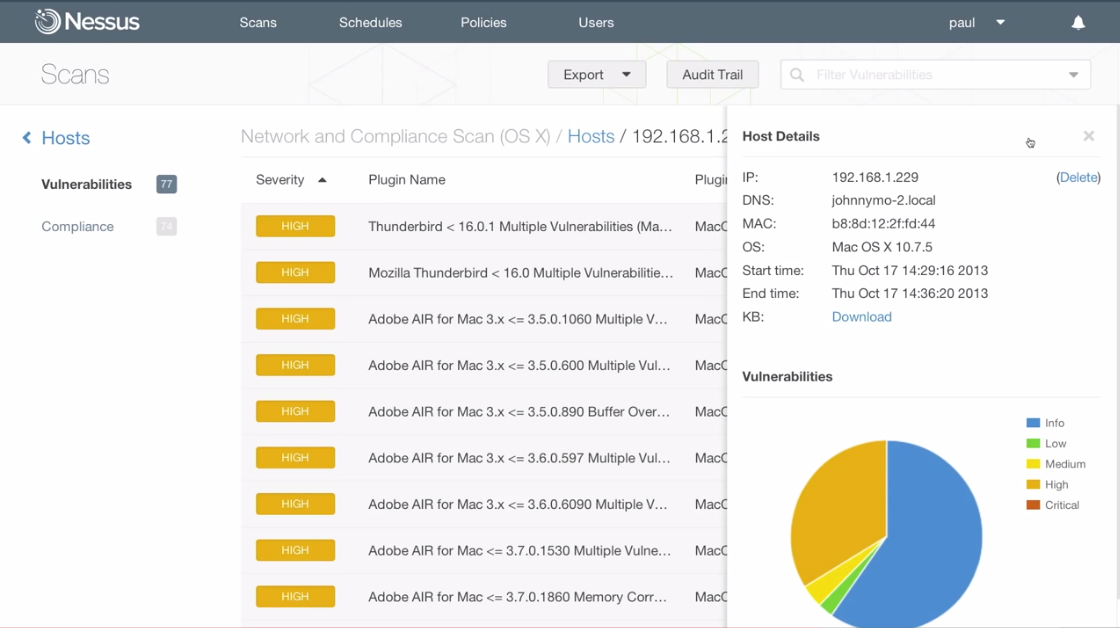Image resolution: width=1120 pixels, height=628 pixels.
Task: Open the notifications bell
Action: pos(1078,22)
